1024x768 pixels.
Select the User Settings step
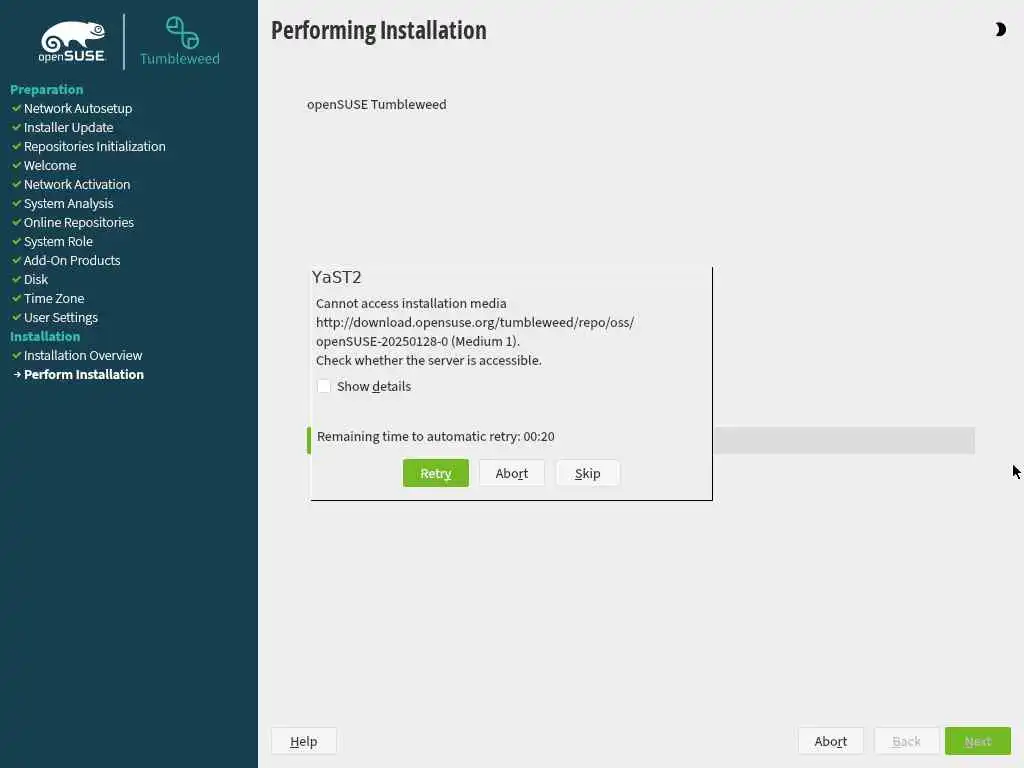coord(61,317)
